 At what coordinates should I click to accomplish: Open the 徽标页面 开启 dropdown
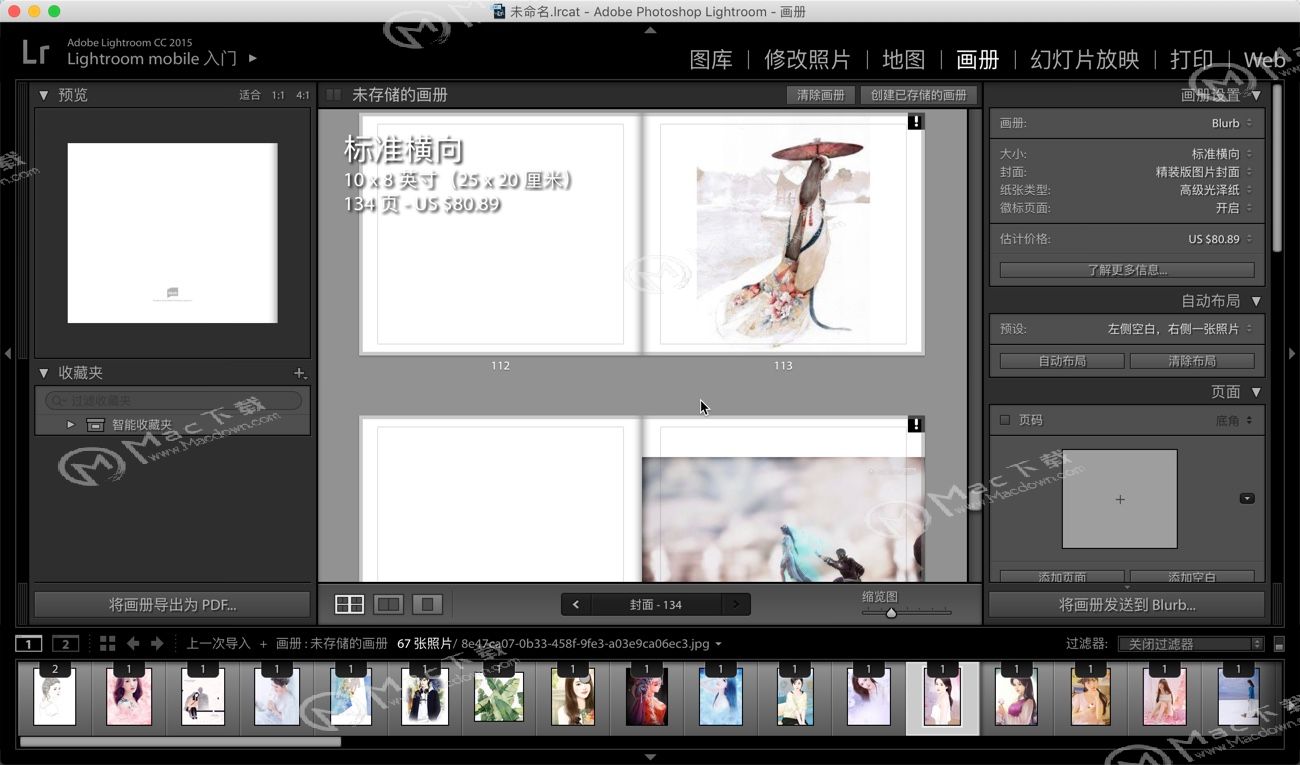tap(1234, 208)
